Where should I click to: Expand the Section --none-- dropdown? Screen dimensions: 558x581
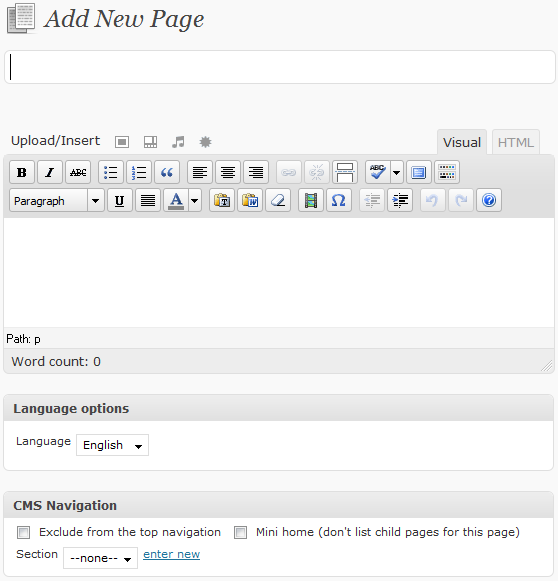click(100, 558)
